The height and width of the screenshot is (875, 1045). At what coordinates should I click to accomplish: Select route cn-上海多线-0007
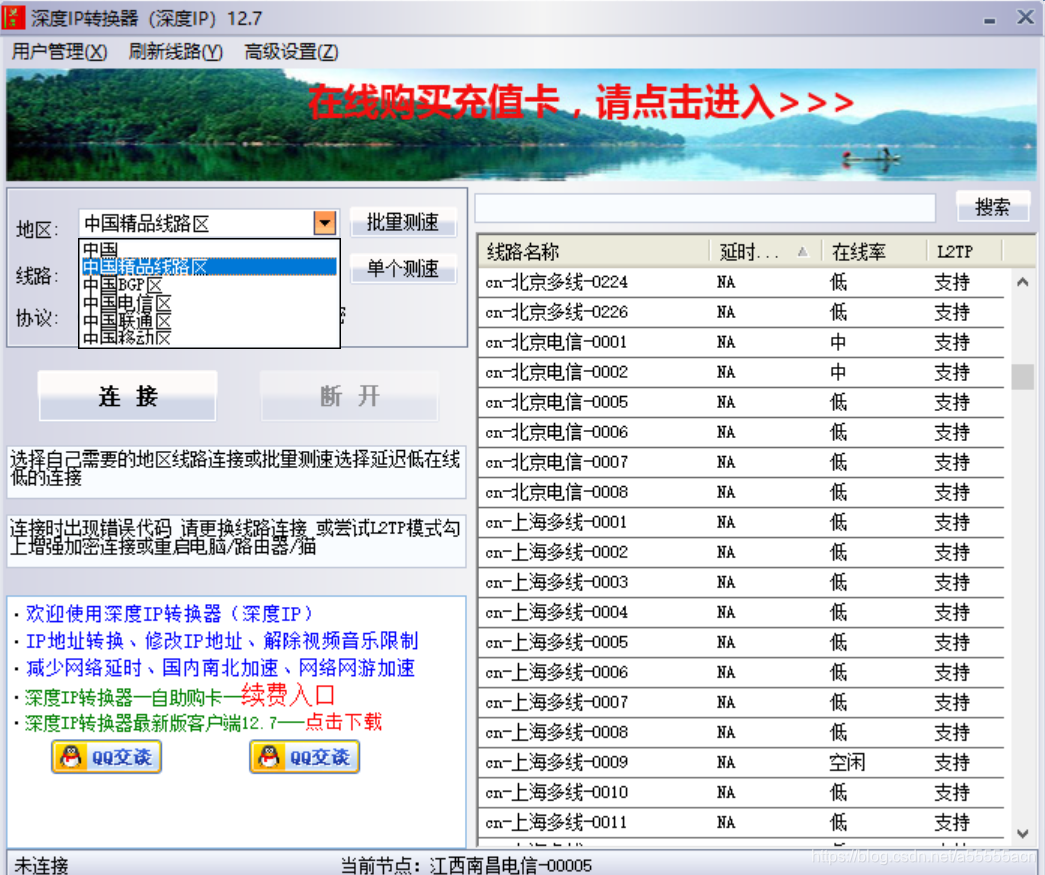(741, 702)
